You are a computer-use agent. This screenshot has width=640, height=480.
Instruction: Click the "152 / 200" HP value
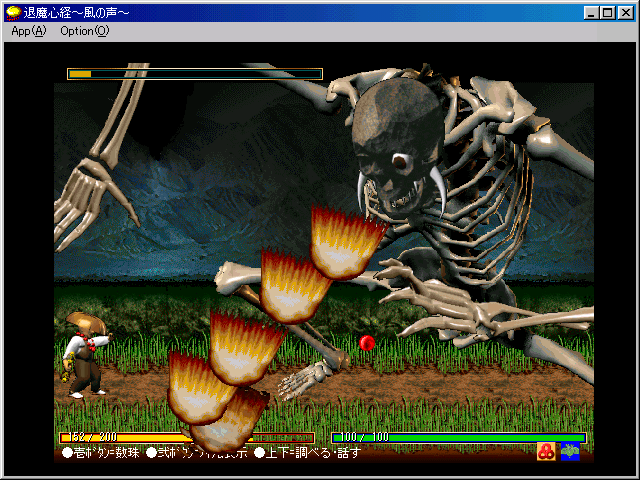click(93, 437)
